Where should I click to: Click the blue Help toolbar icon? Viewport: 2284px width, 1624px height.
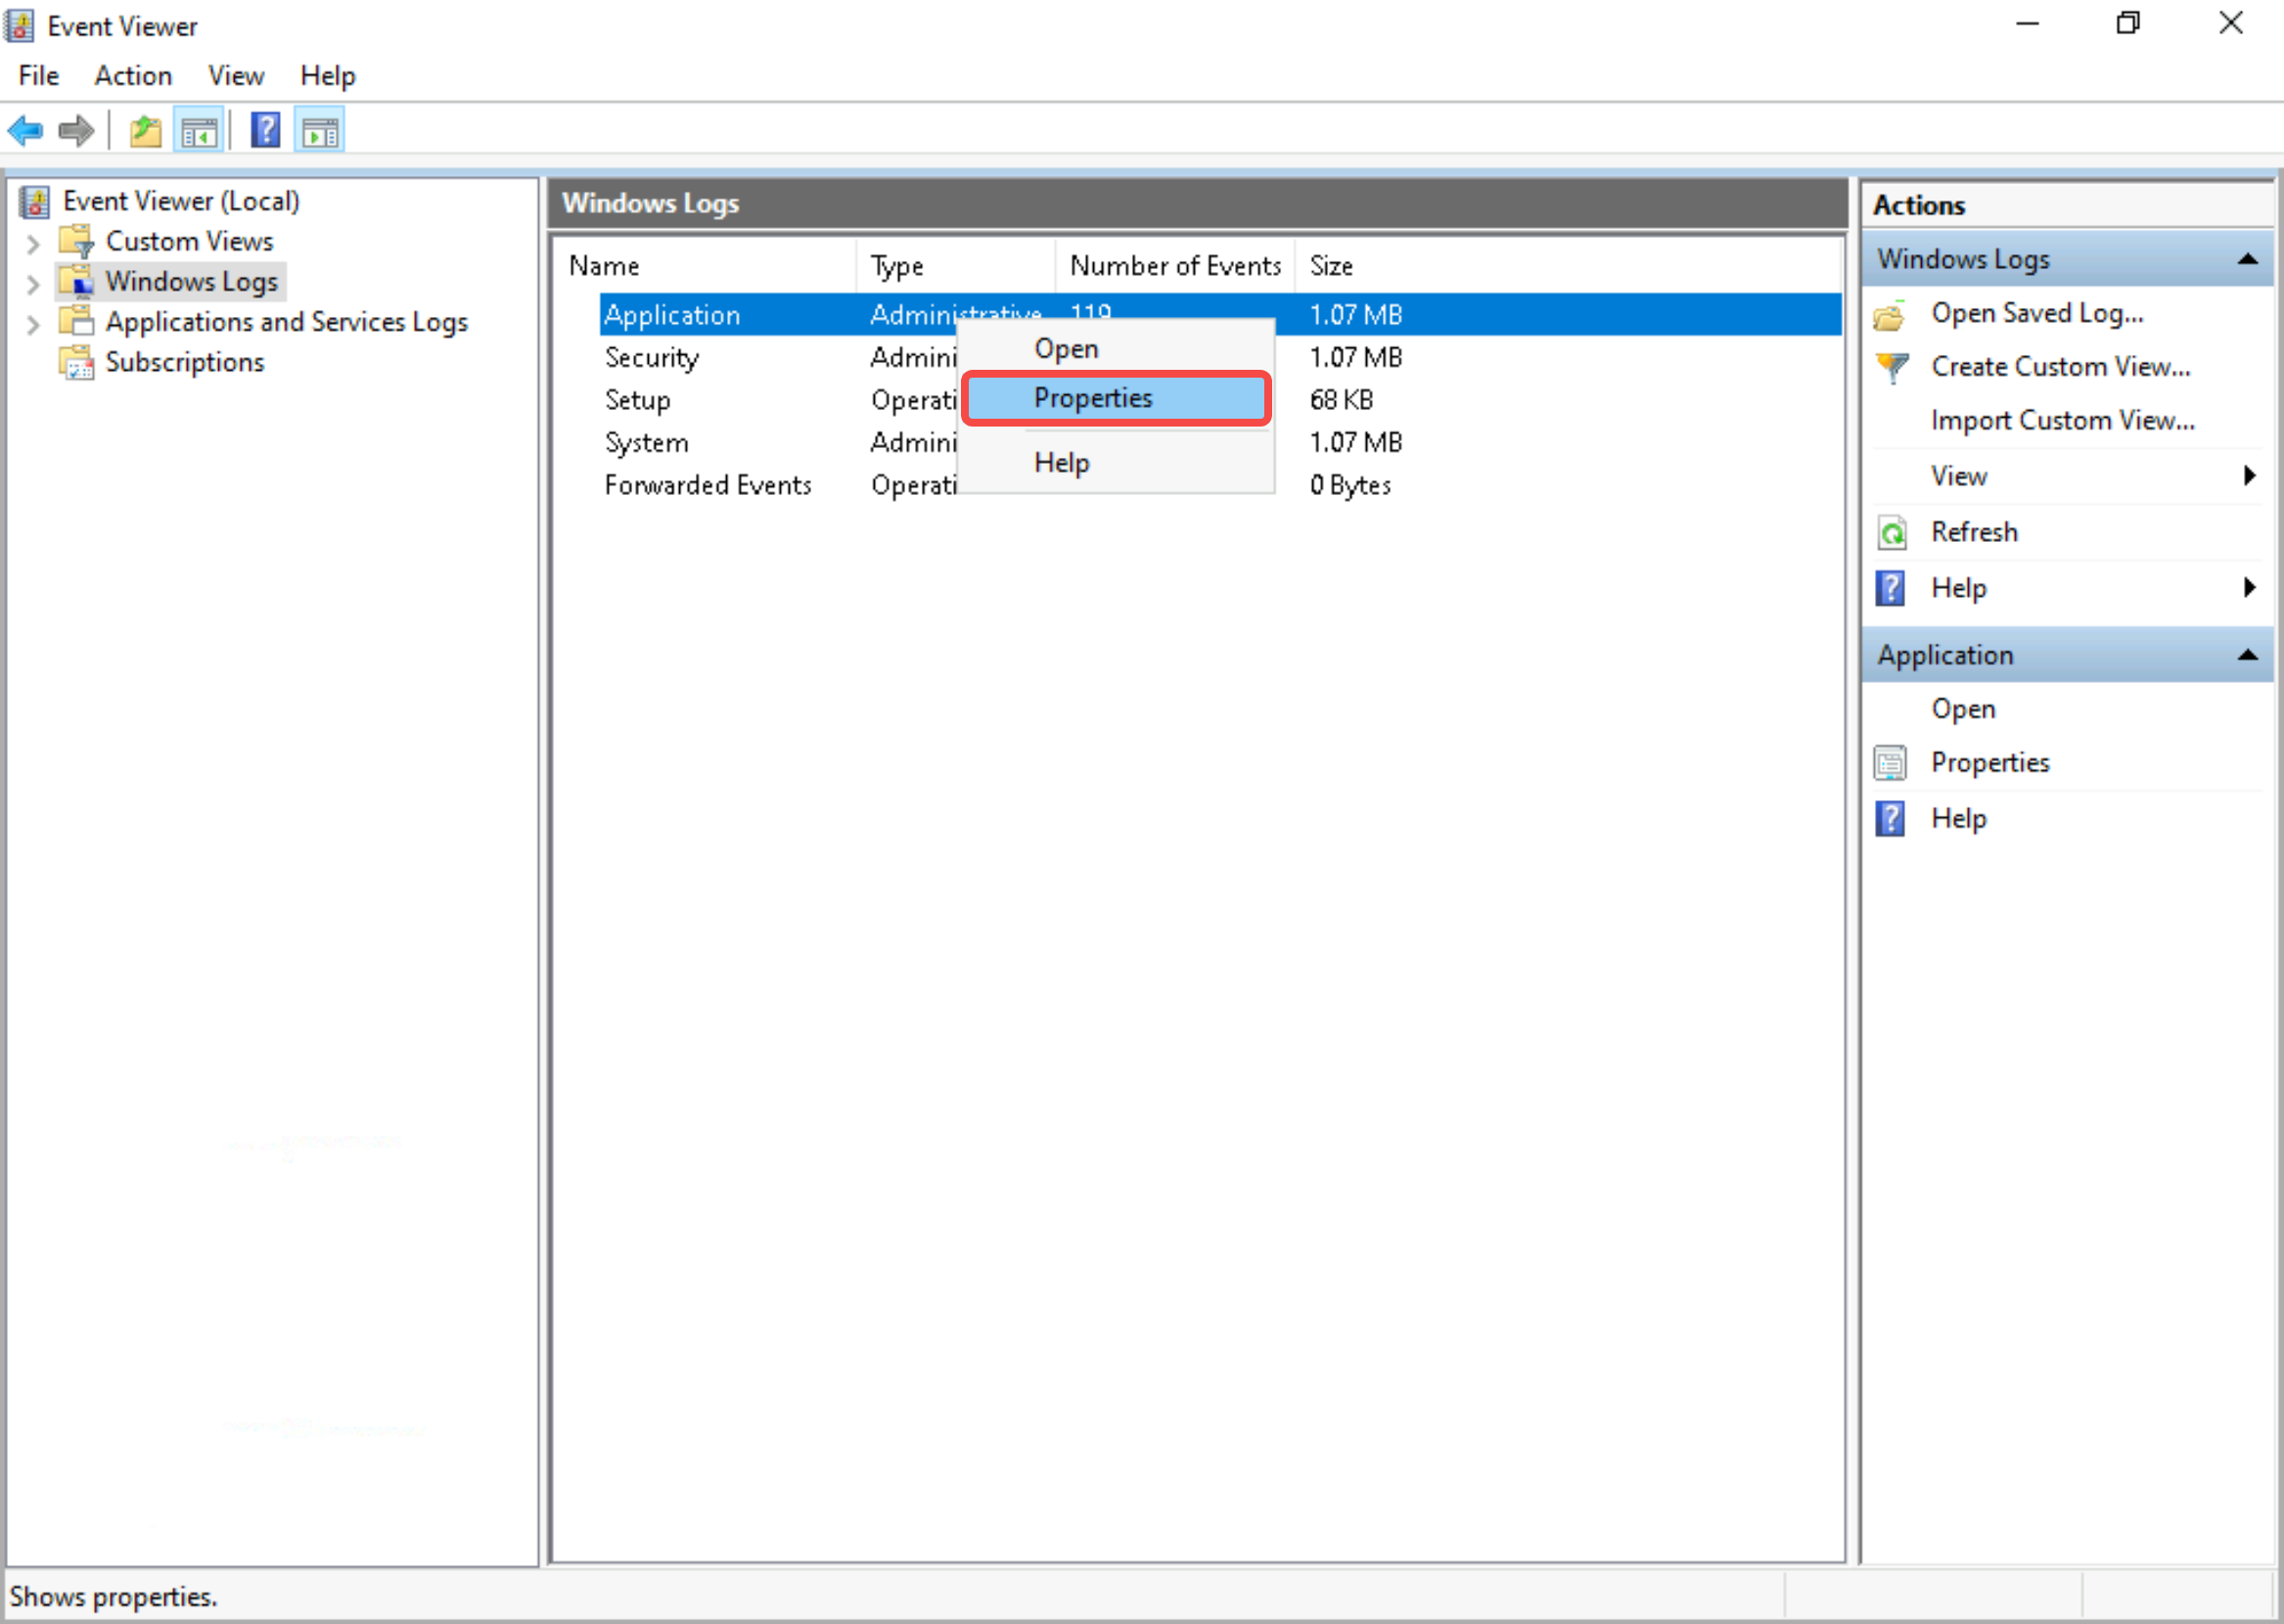[x=265, y=130]
